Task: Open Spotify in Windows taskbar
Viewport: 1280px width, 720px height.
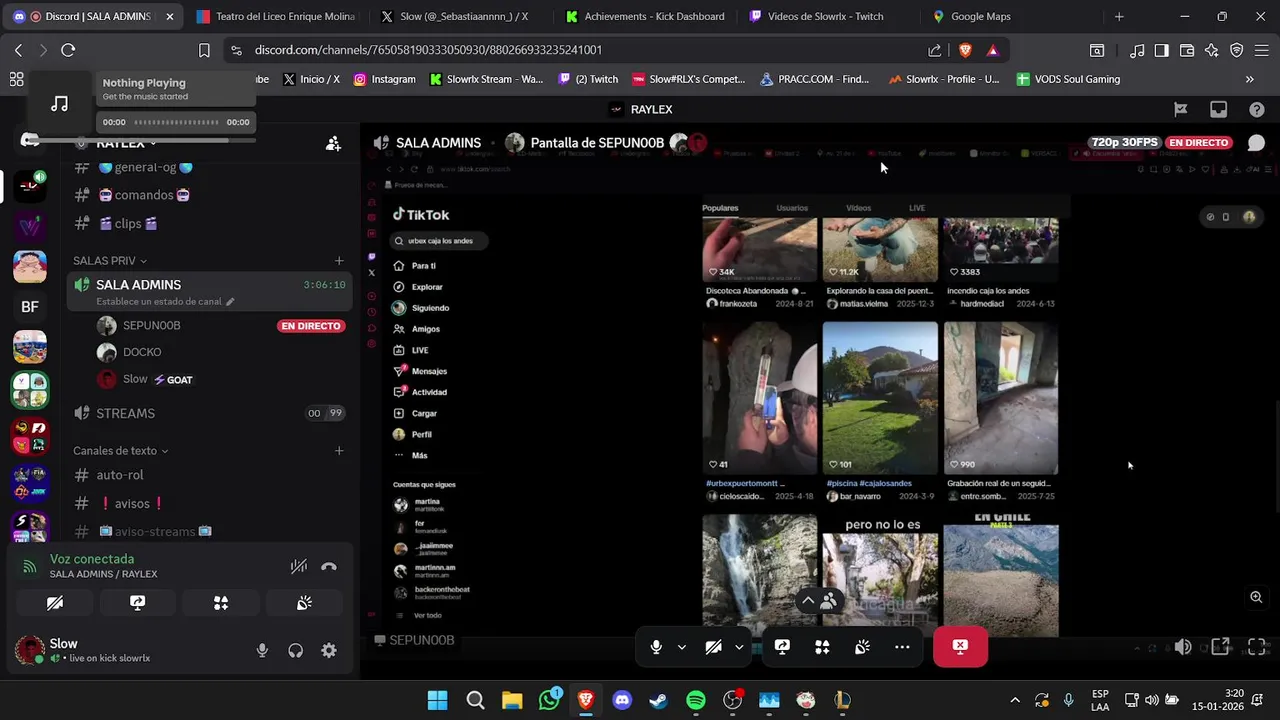Action: 696,701
